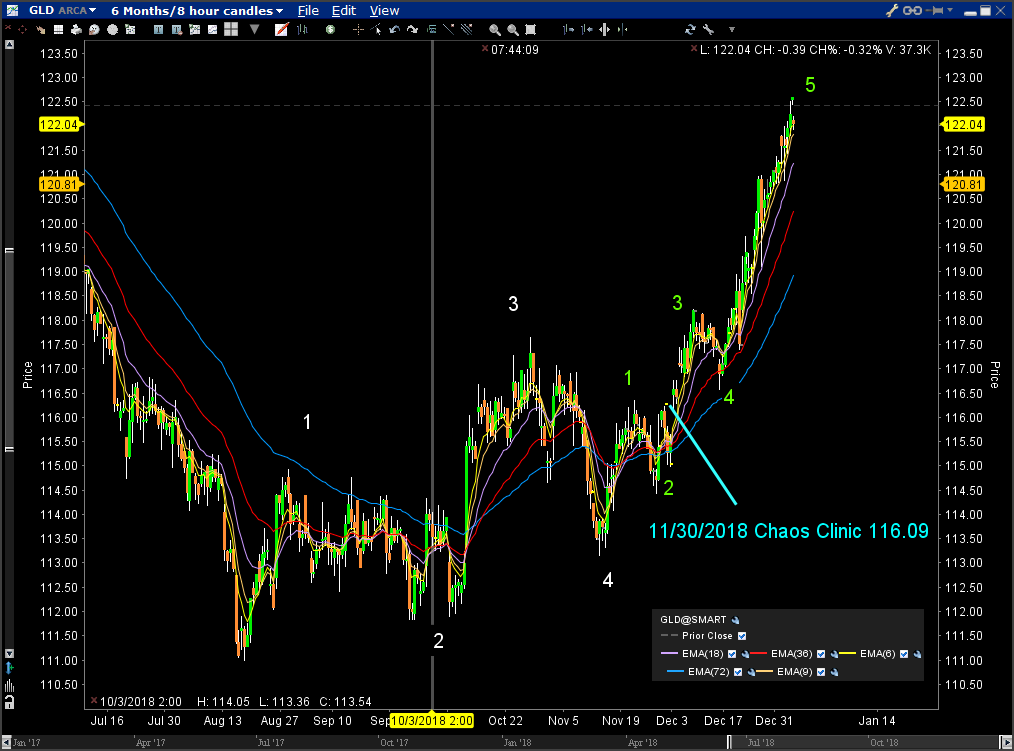
Task: Click the shift chart right arrow icon
Action: pos(568,30)
